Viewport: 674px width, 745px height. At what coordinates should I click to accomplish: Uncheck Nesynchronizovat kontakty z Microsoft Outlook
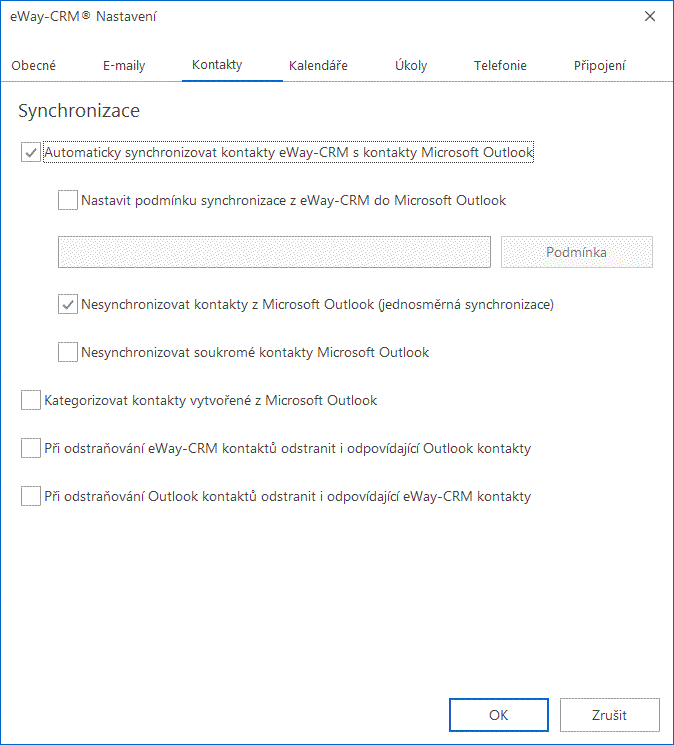click(x=68, y=304)
